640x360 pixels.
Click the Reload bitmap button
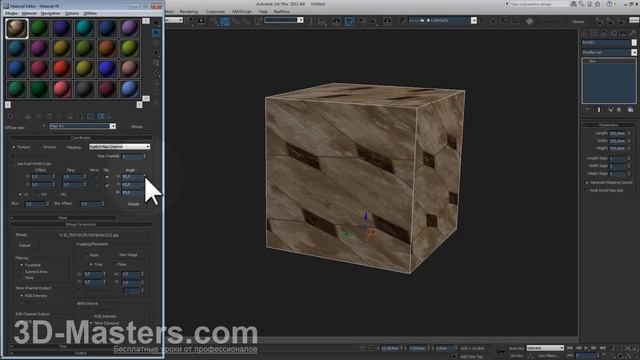(25, 245)
